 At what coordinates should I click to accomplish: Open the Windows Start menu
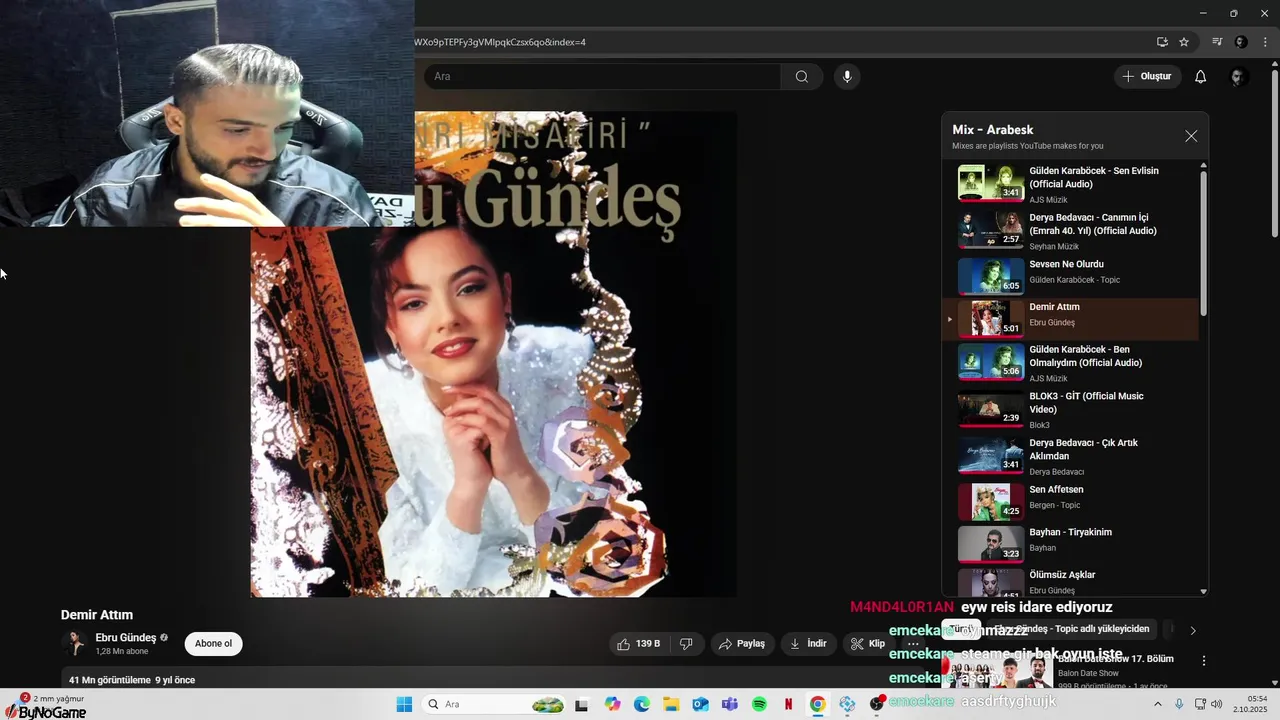(404, 704)
